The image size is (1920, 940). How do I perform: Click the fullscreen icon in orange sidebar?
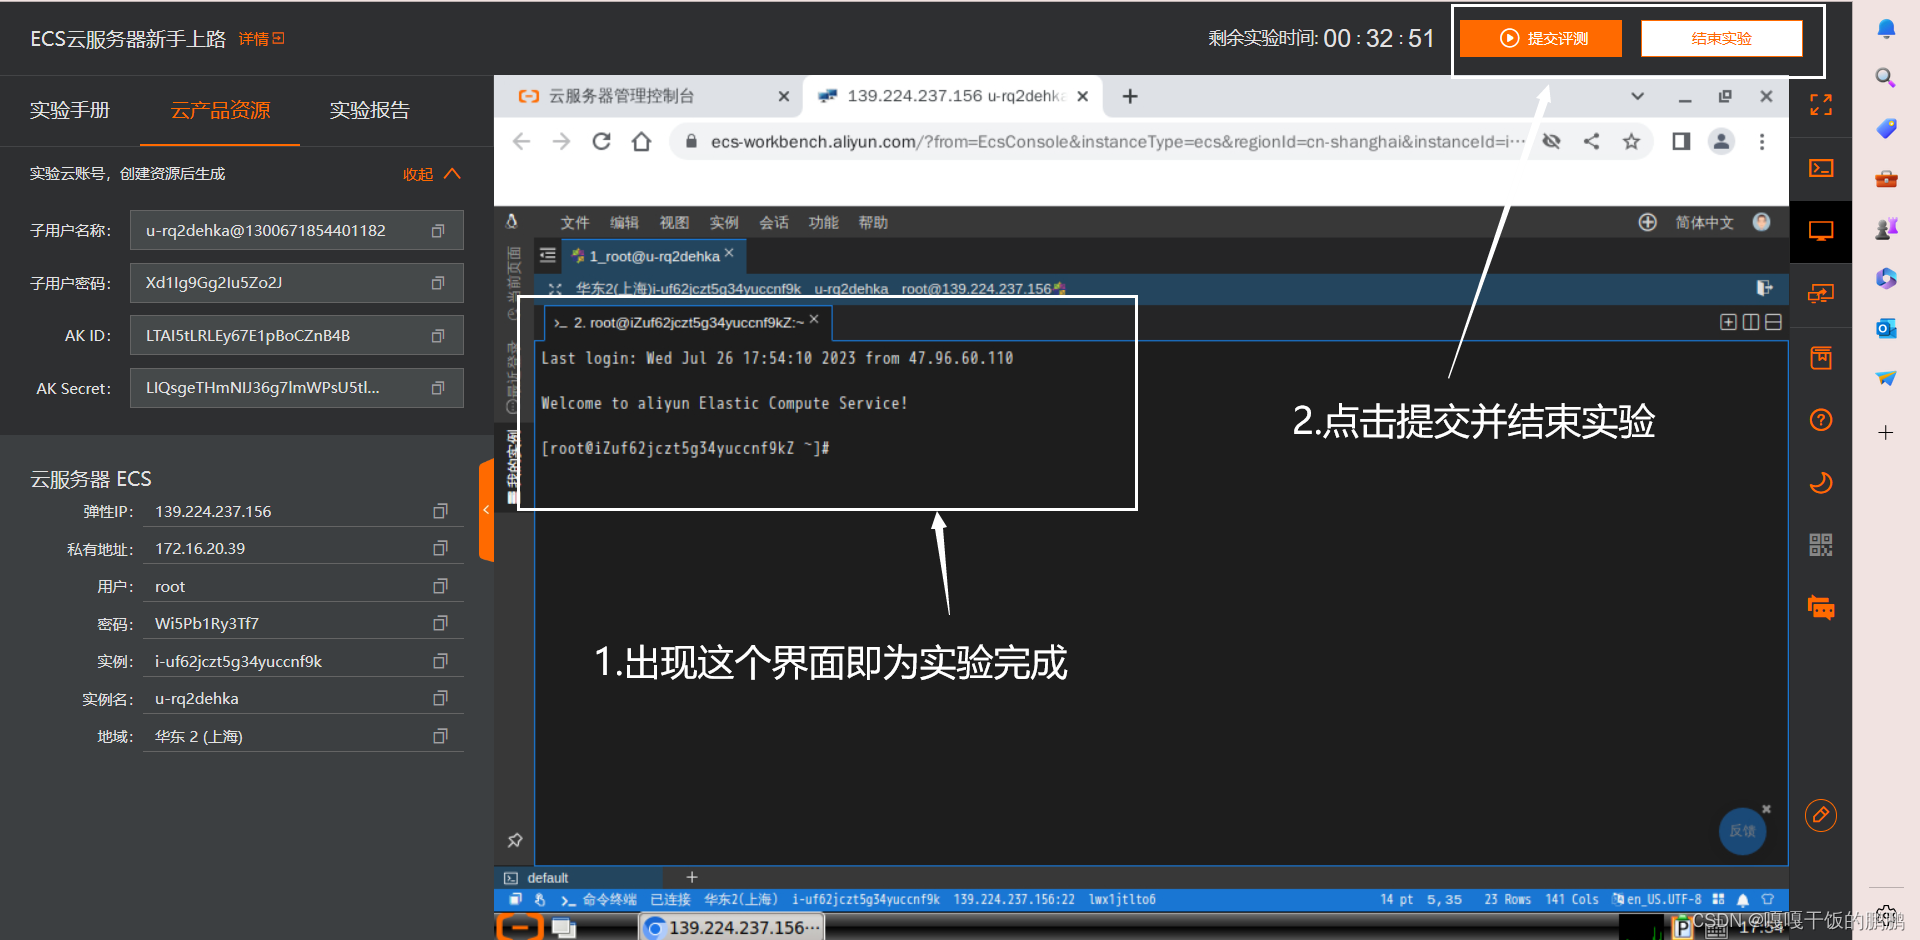1821,105
